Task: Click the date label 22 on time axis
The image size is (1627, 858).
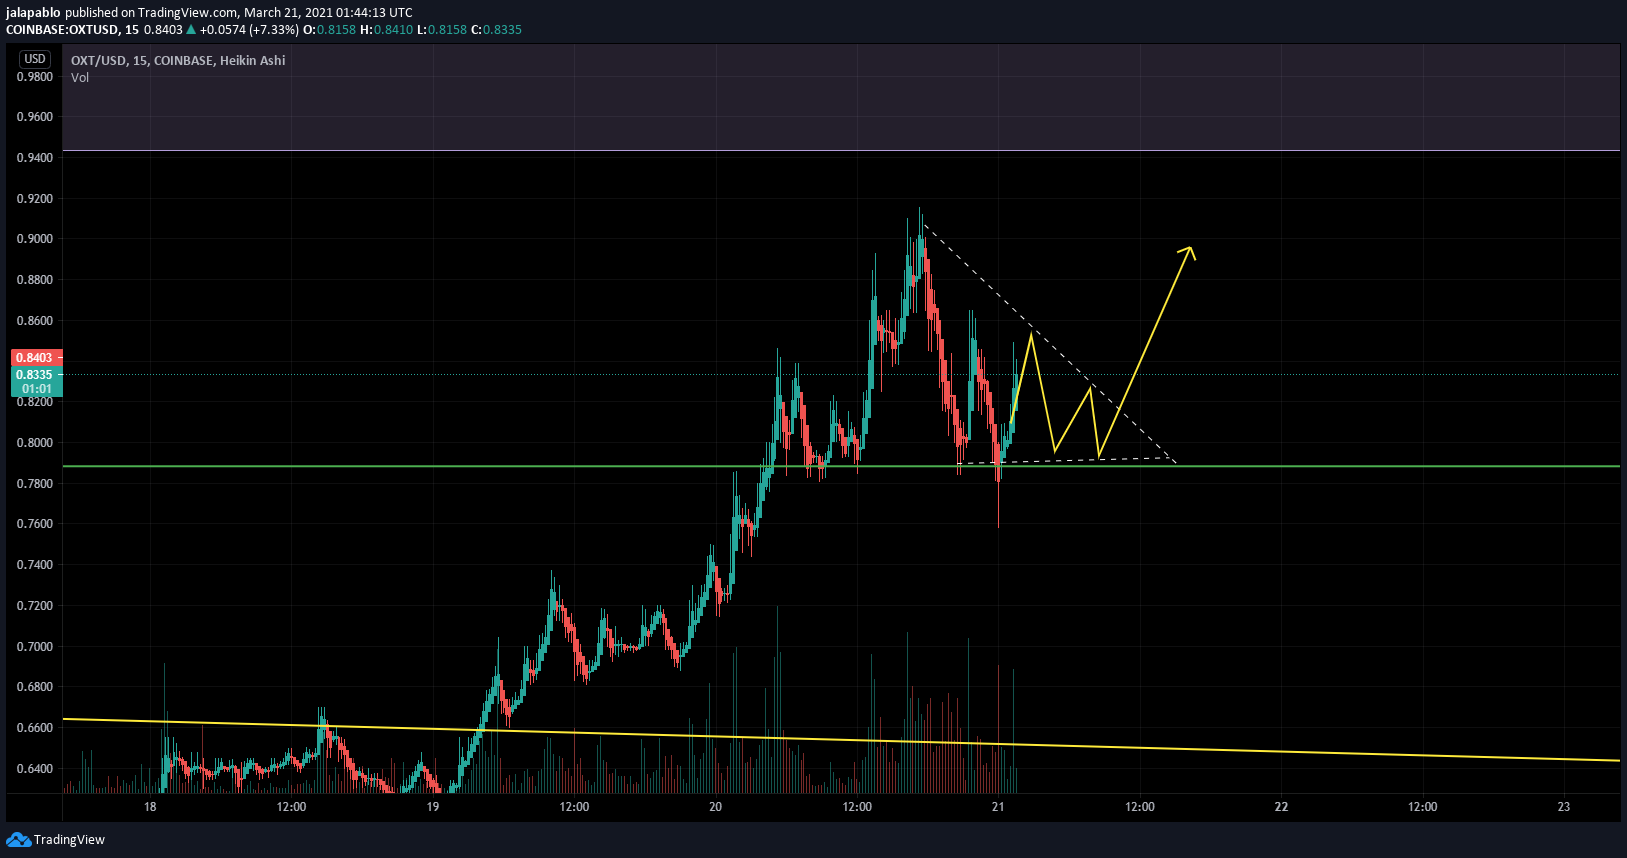Action: coord(1281,807)
